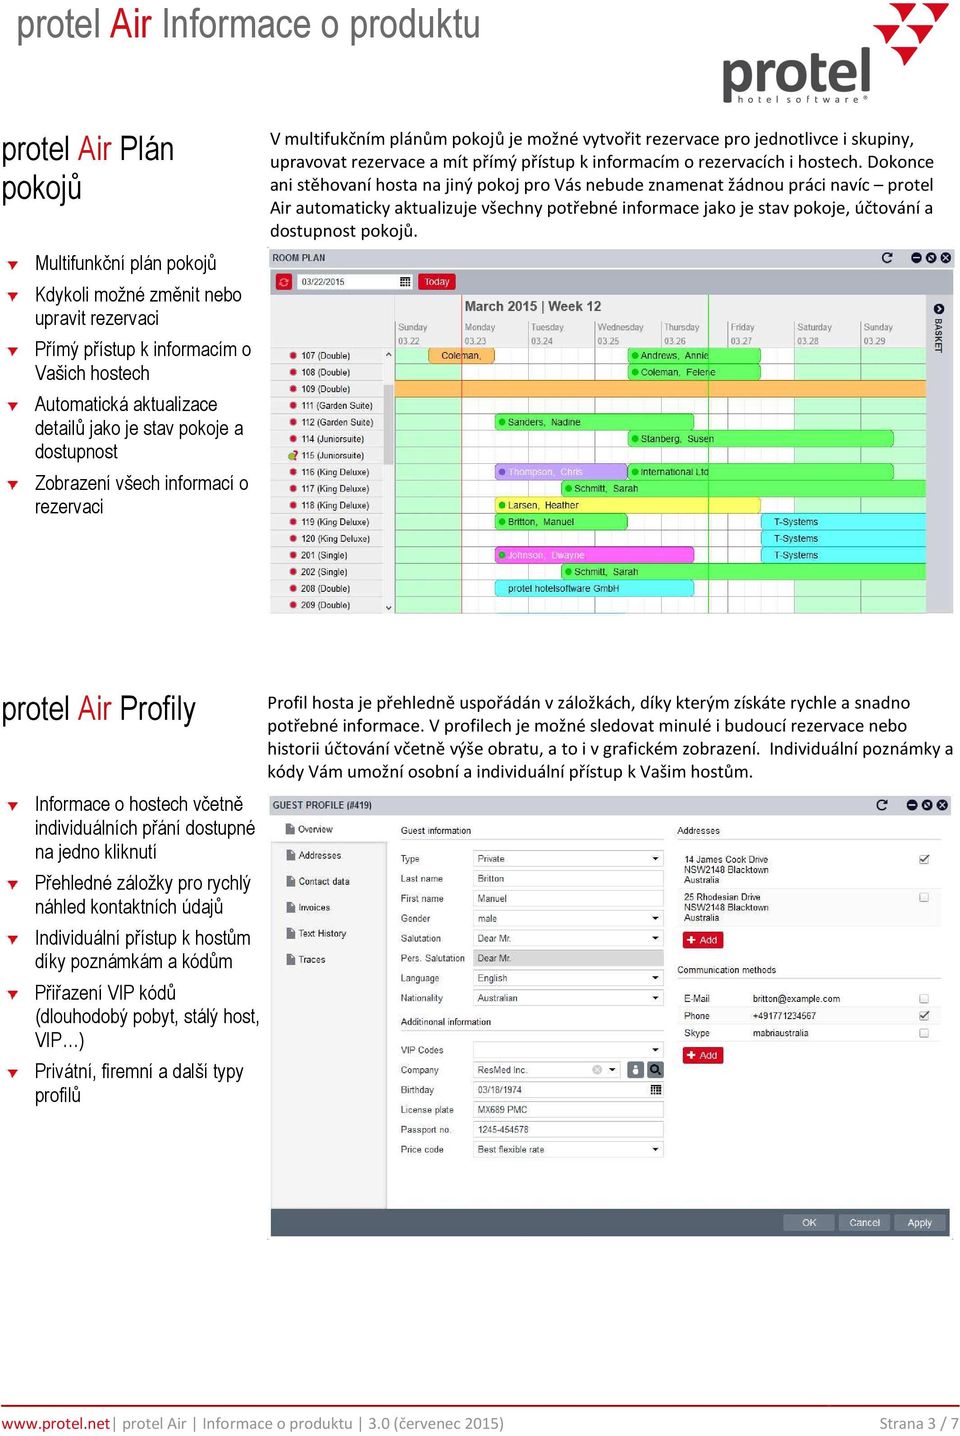Image resolution: width=960 pixels, height=1436 pixels.
Task: Click the Add button under Addresses
Action: (702, 940)
